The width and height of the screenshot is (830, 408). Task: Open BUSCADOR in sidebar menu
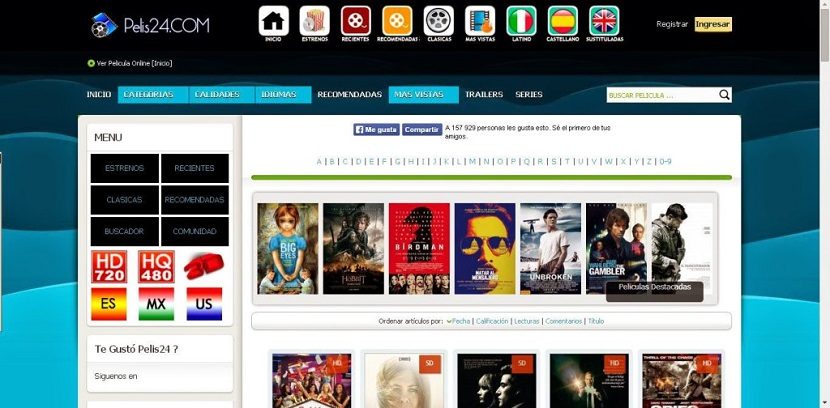tap(124, 232)
